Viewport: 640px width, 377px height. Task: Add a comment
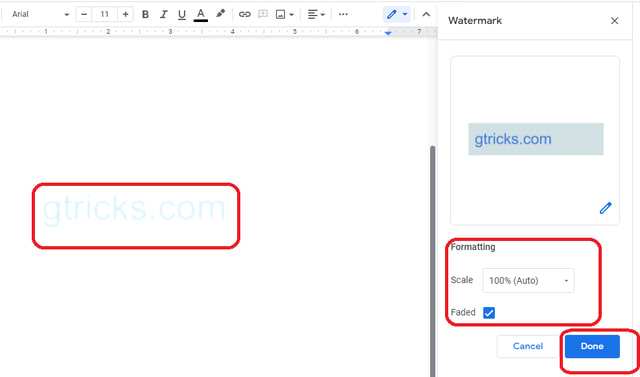point(263,15)
